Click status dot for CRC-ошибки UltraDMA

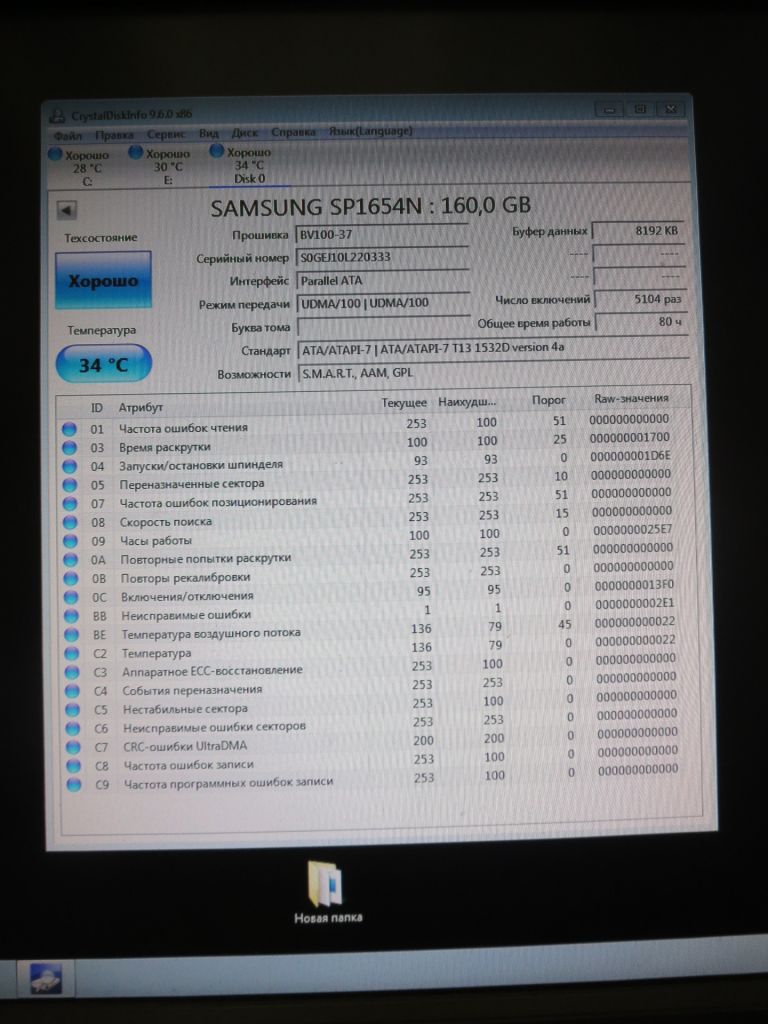click(73, 747)
